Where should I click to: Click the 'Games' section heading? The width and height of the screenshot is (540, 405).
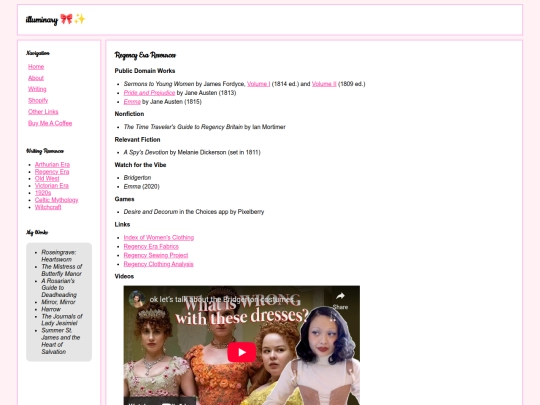click(124, 199)
